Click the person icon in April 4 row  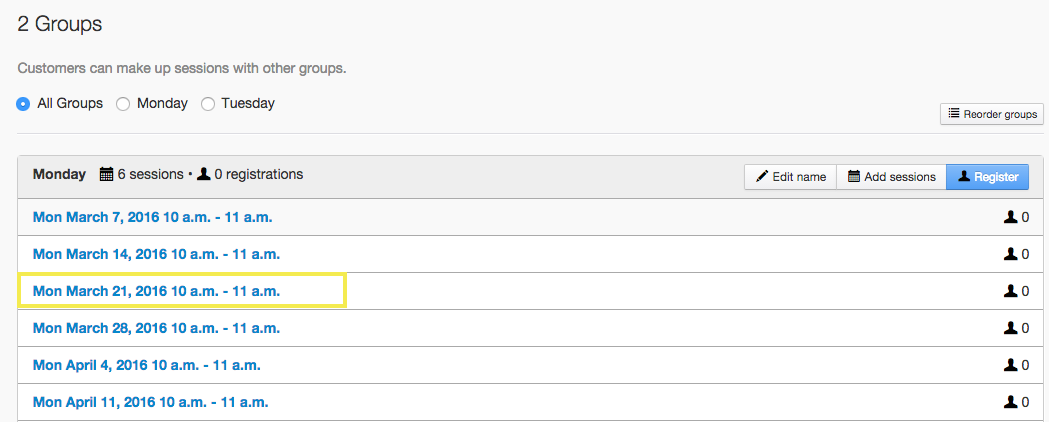[x=1010, y=365]
